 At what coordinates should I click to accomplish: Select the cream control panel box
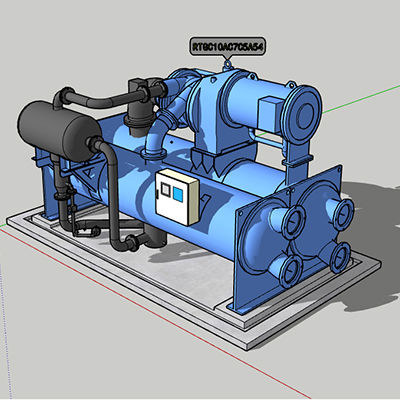pos(177,197)
